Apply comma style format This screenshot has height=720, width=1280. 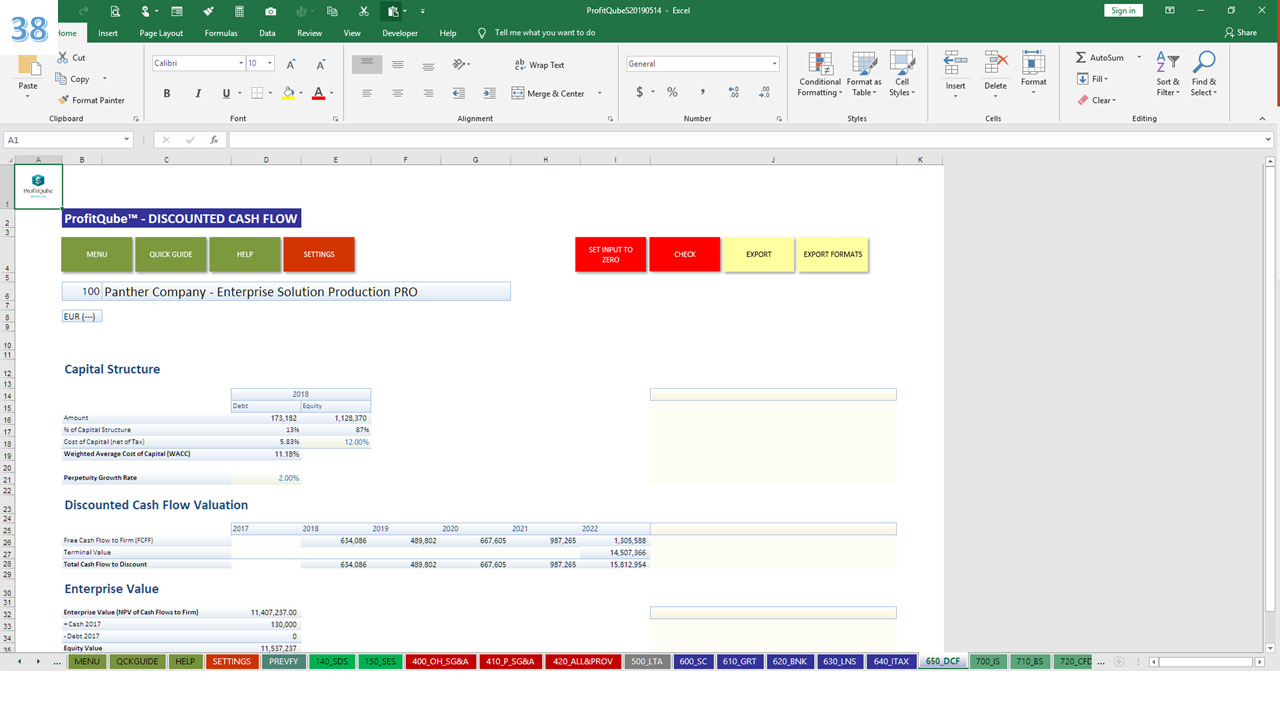coord(703,92)
